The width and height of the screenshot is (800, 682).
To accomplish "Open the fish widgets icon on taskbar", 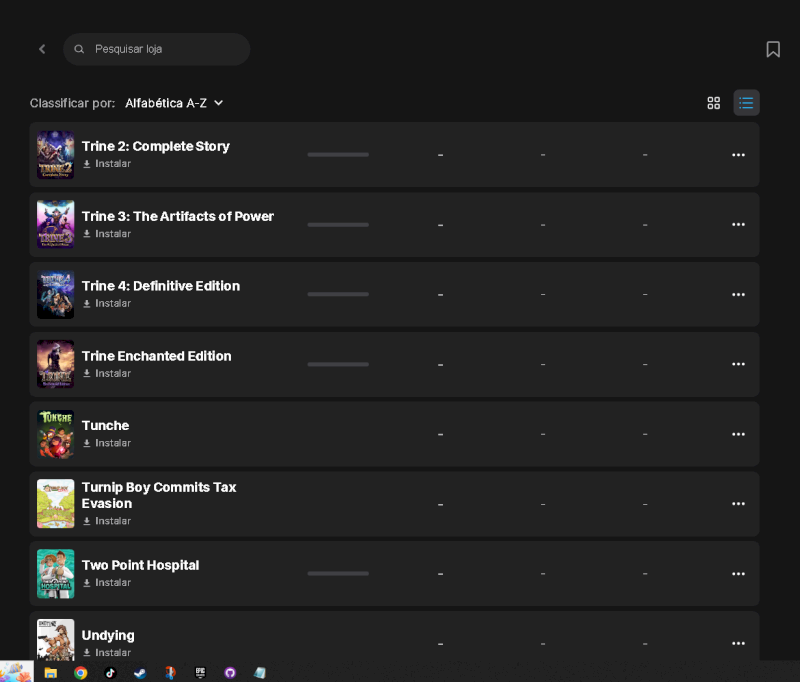I will pos(17,671).
